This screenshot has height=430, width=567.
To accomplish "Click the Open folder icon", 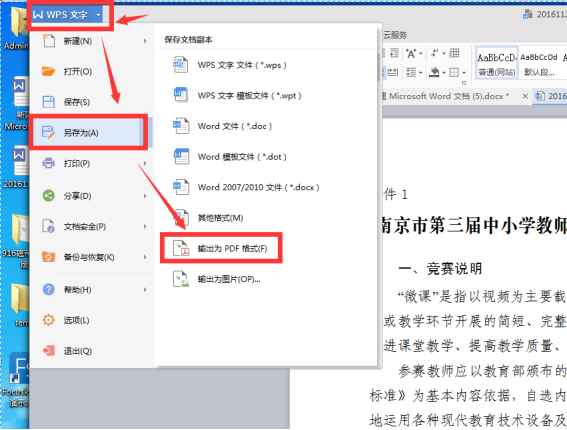I will pos(48,71).
